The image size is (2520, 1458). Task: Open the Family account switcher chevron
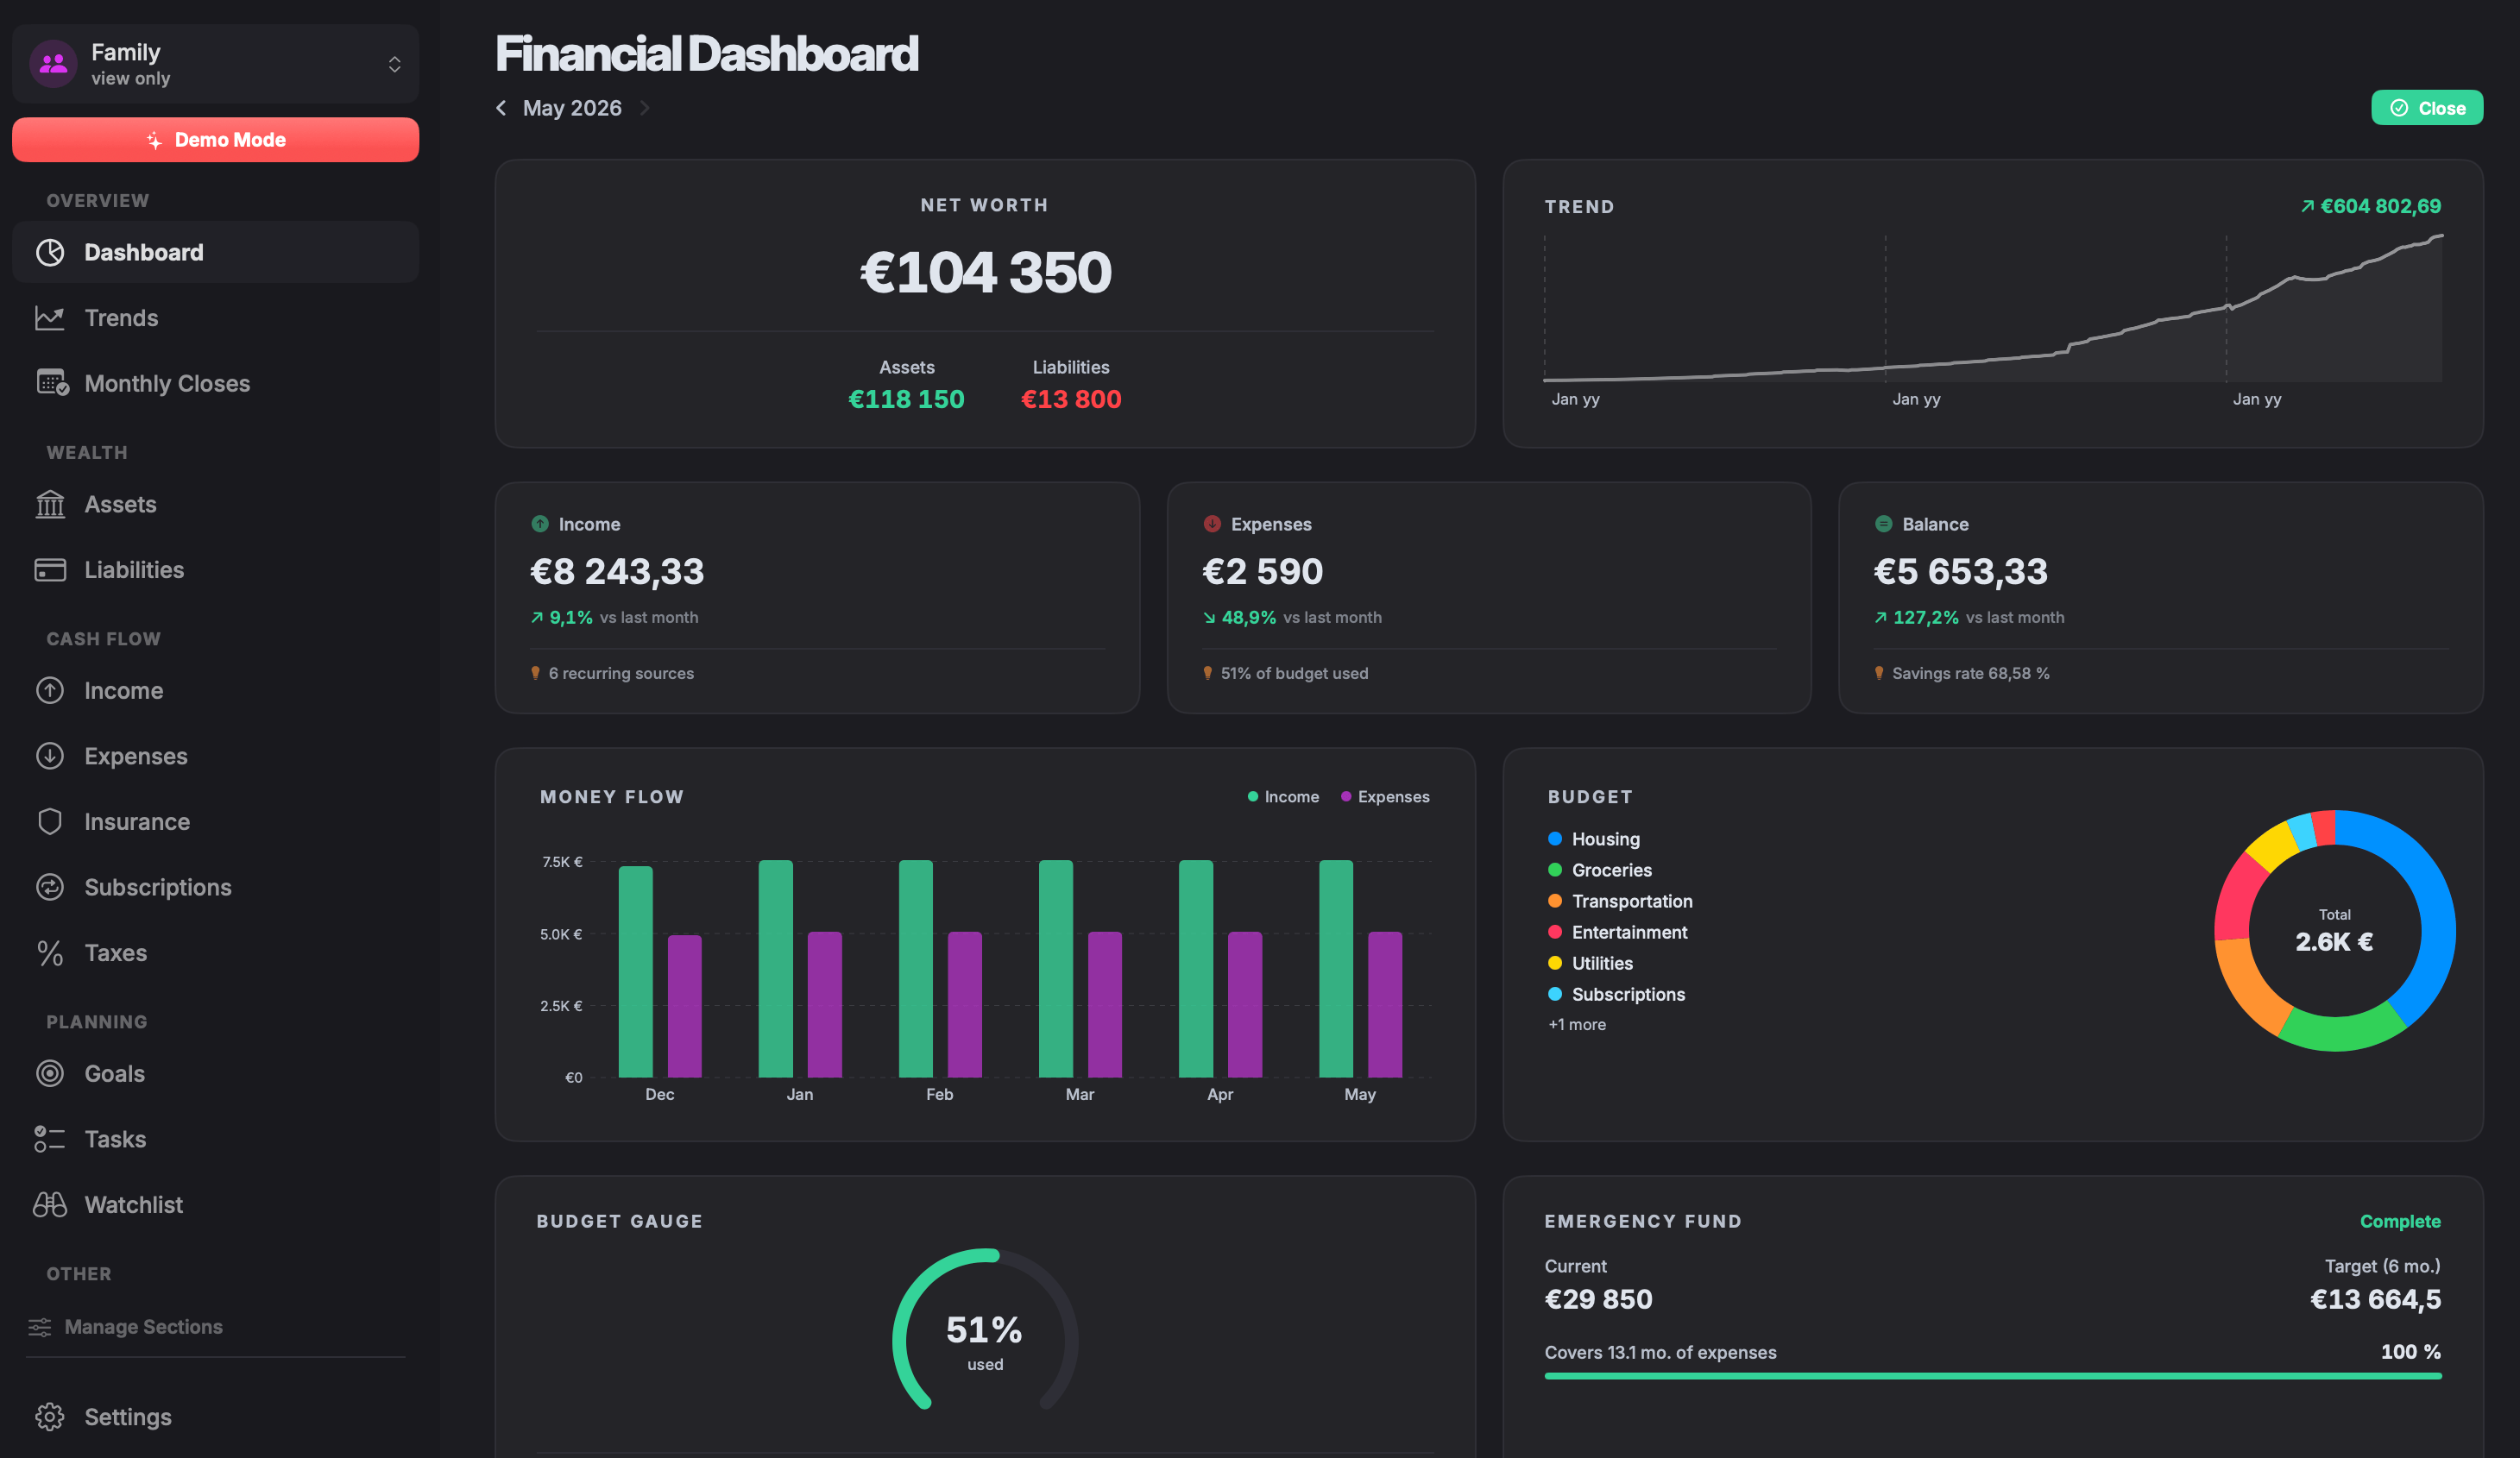pos(394,64)
